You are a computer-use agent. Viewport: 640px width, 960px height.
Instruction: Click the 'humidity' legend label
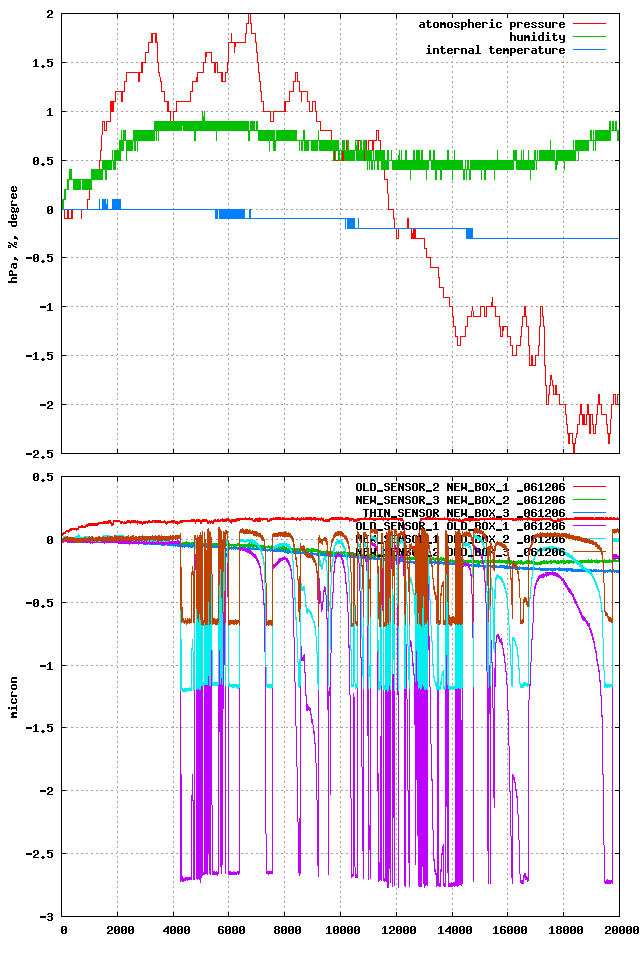click(536, 37)
